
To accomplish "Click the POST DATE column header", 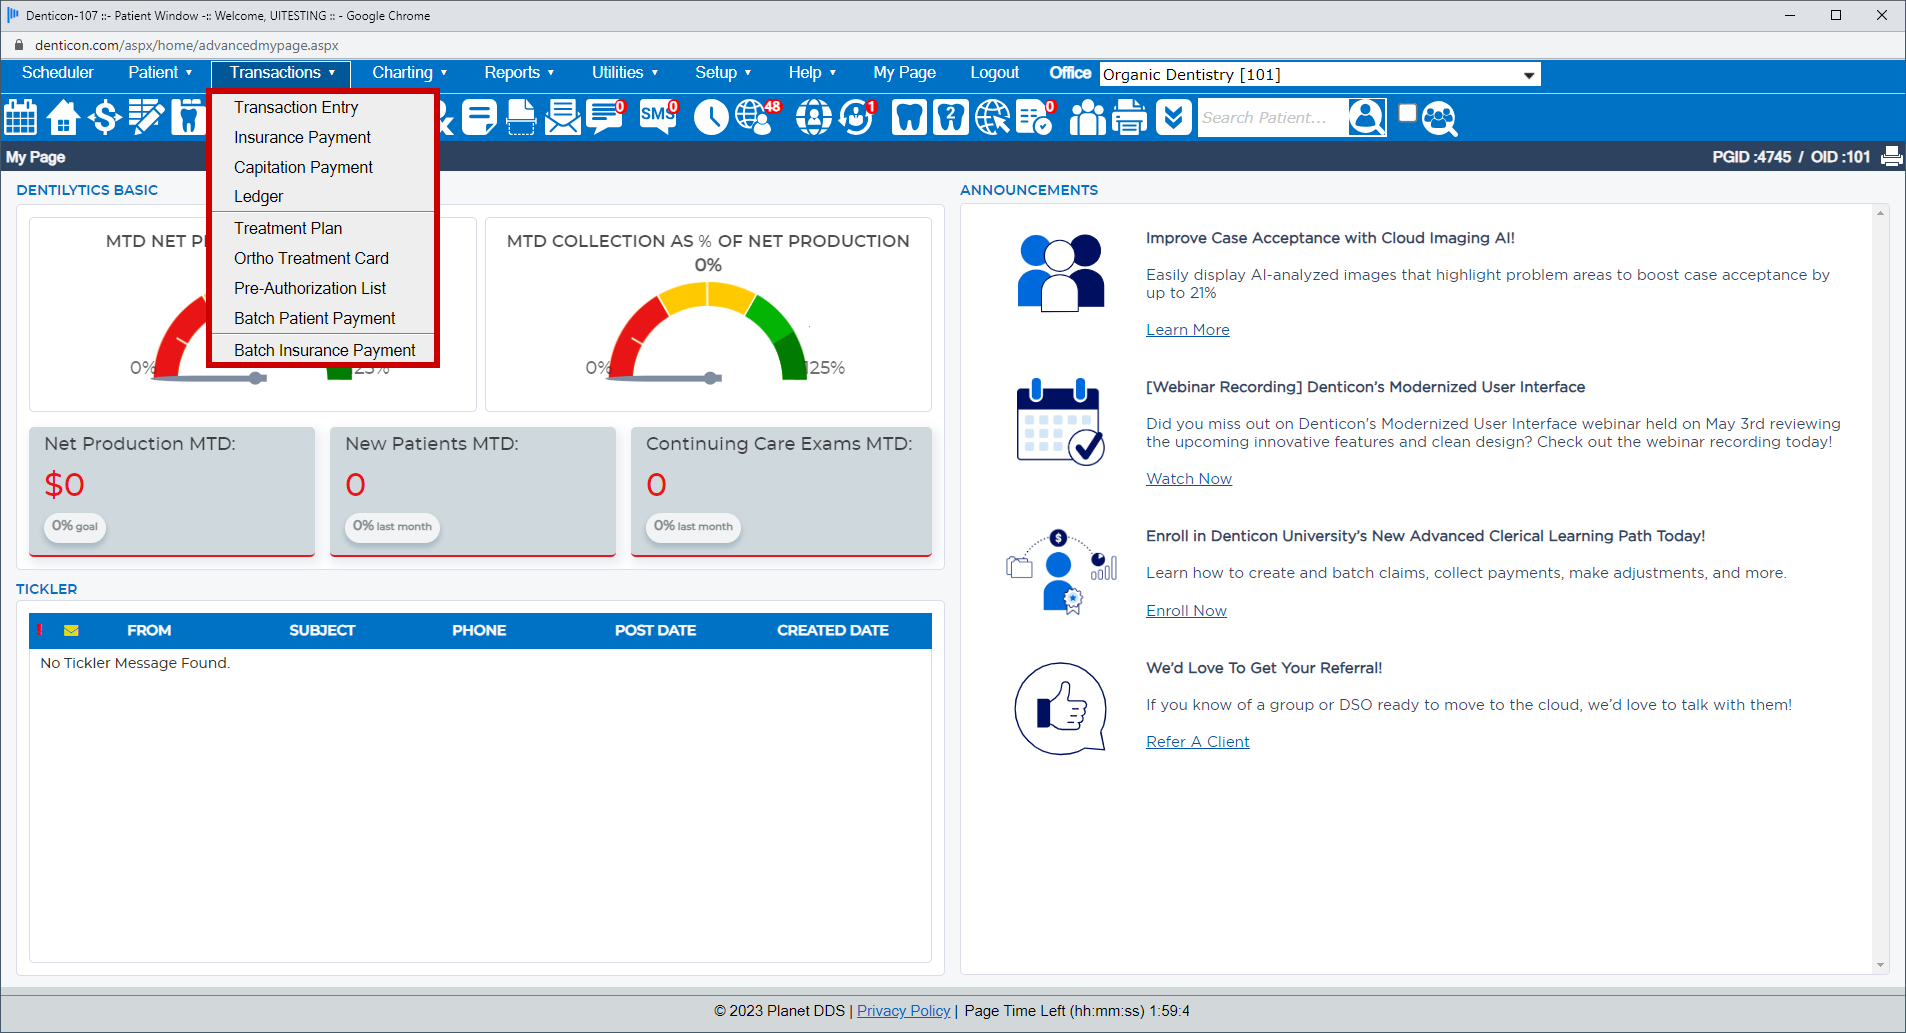I will pos(655,630).
